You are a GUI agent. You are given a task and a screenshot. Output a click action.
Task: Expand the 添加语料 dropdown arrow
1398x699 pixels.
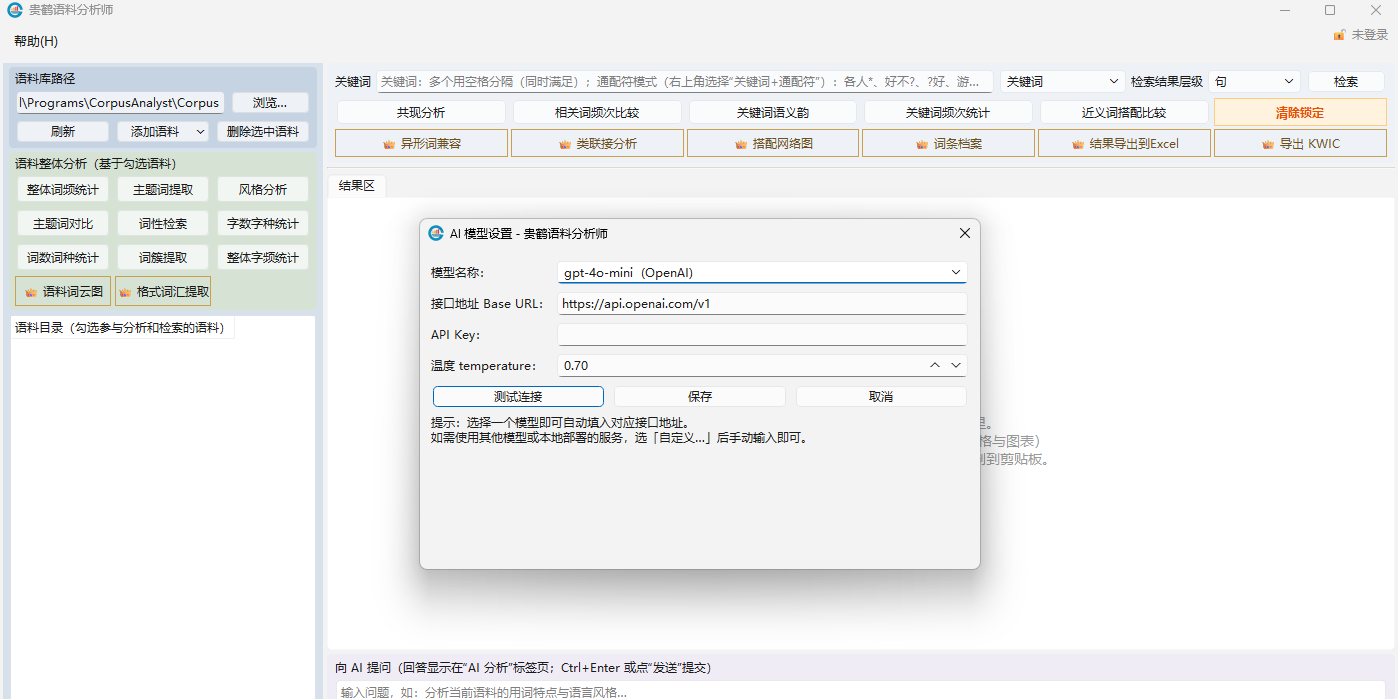tap(200, 131)
